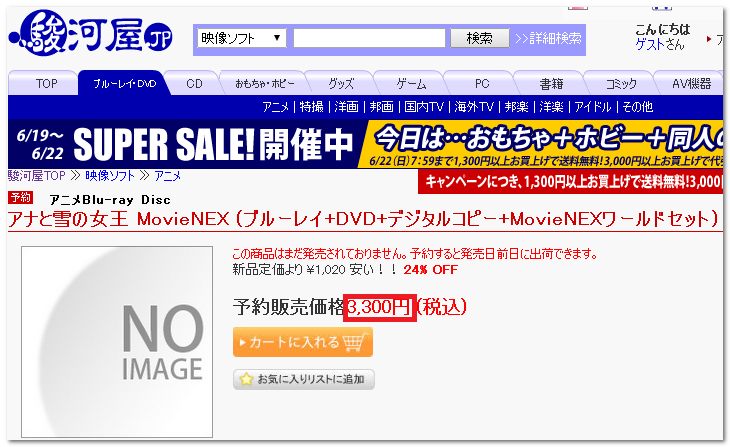Click the 検索 search button

[480, 38]
